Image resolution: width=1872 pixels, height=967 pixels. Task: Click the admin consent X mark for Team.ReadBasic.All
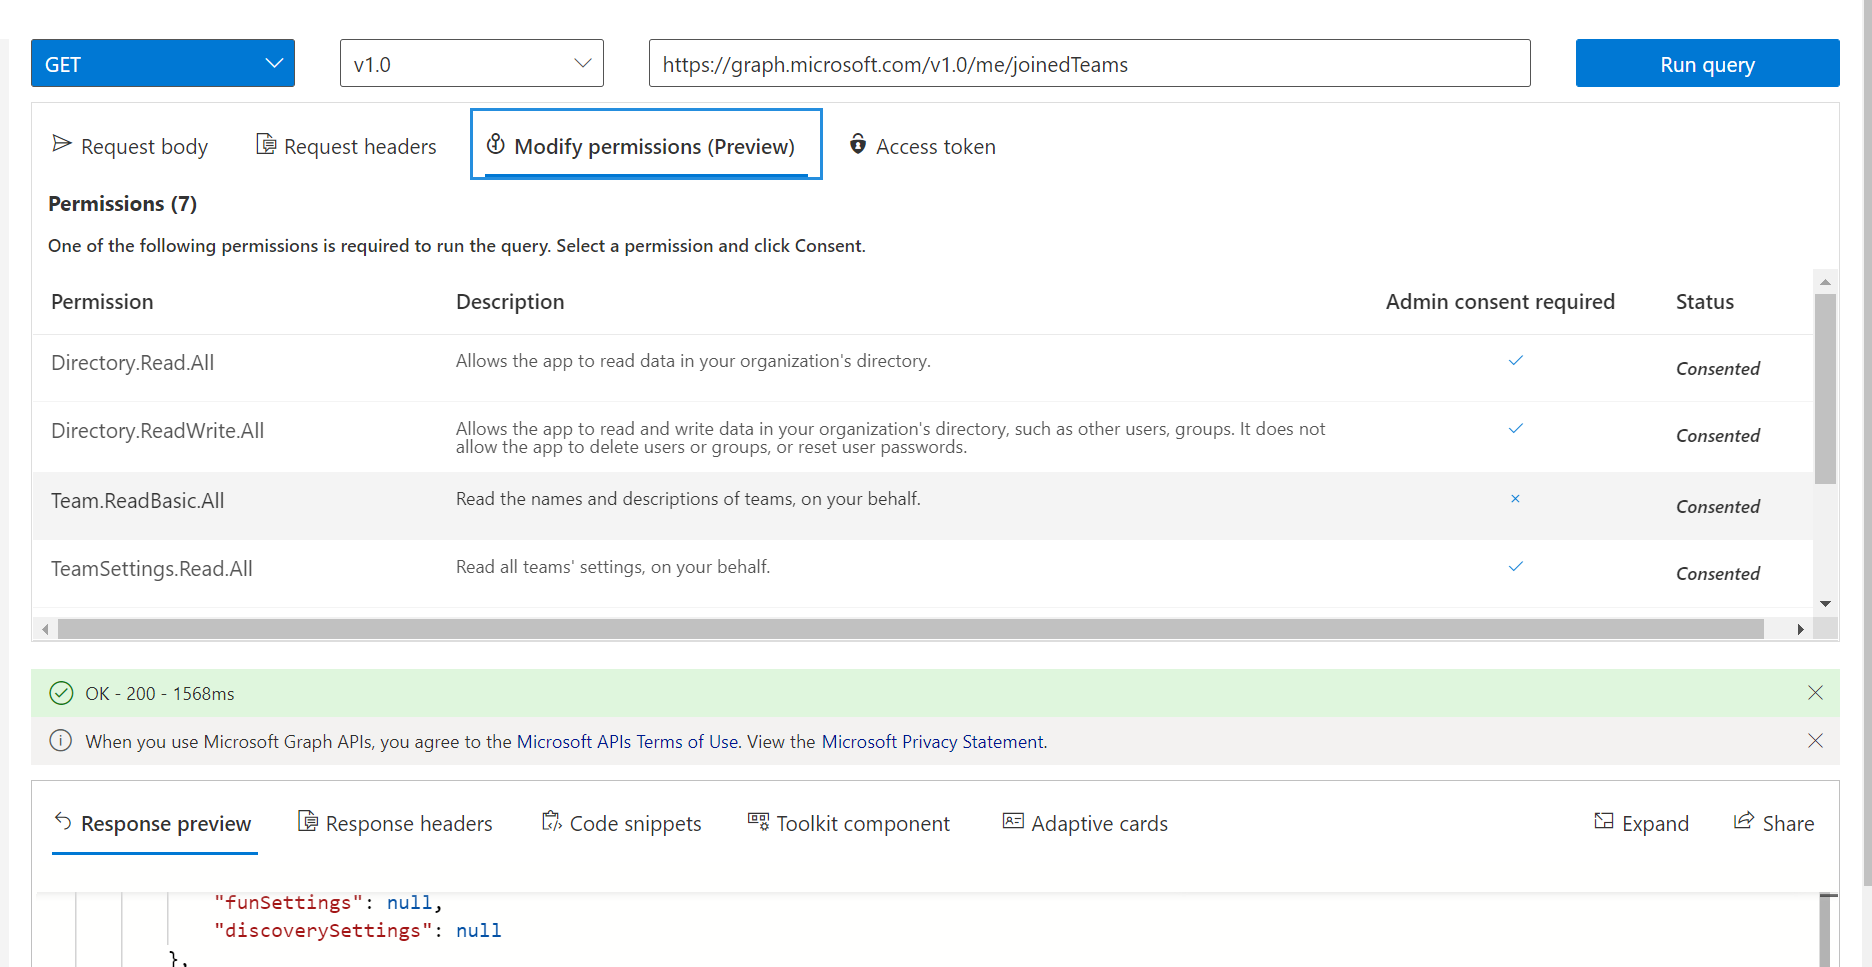(x=1515, y=498)
